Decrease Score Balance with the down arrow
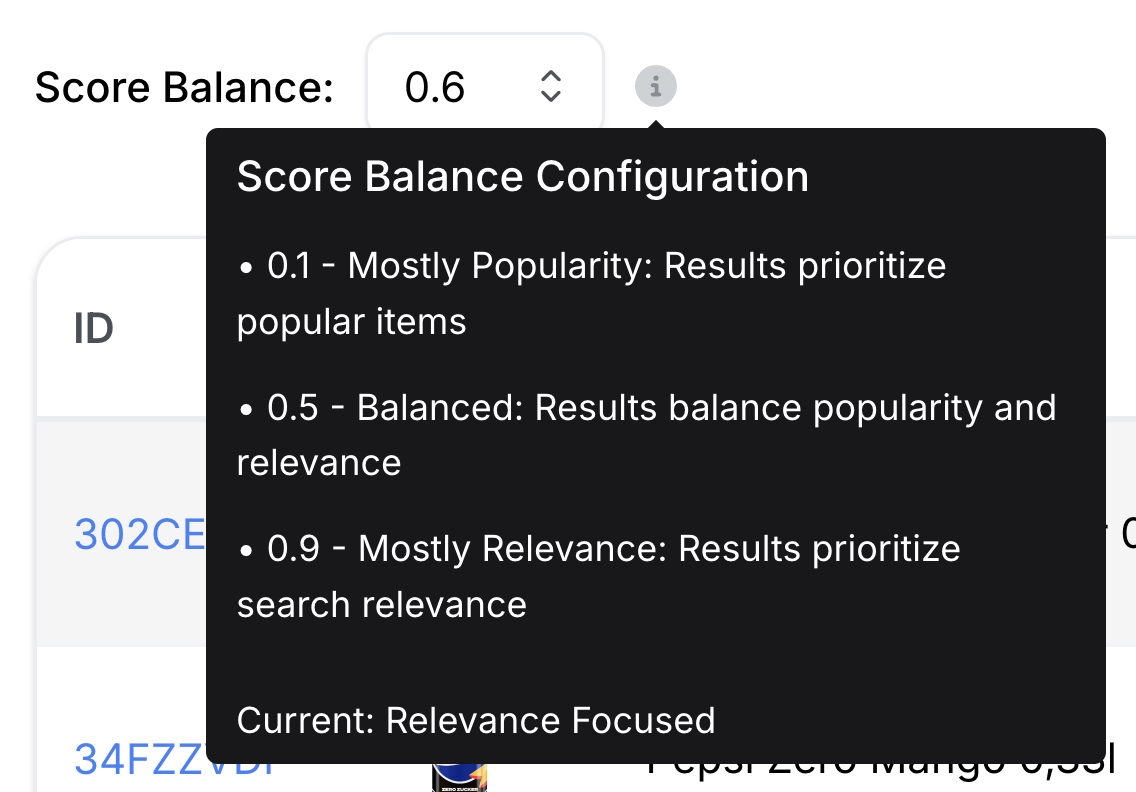Screen dimensions: 1136x792 click(550, 97)
